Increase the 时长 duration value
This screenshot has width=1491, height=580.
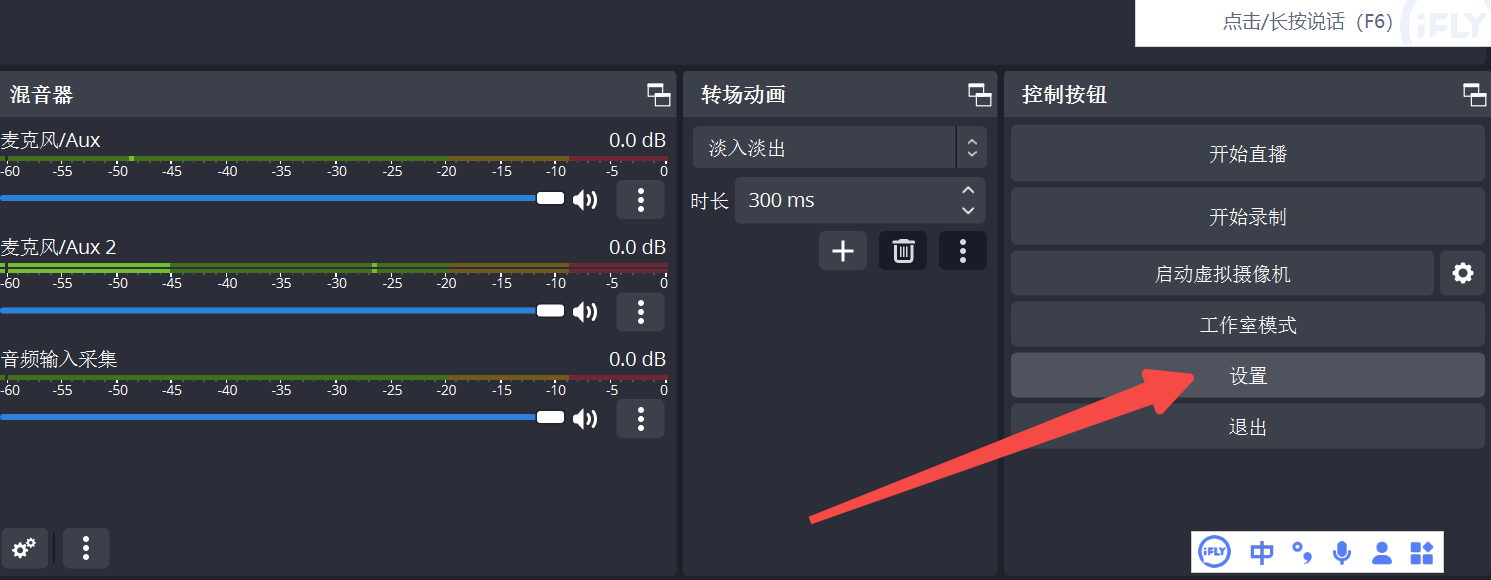point(967,190)
